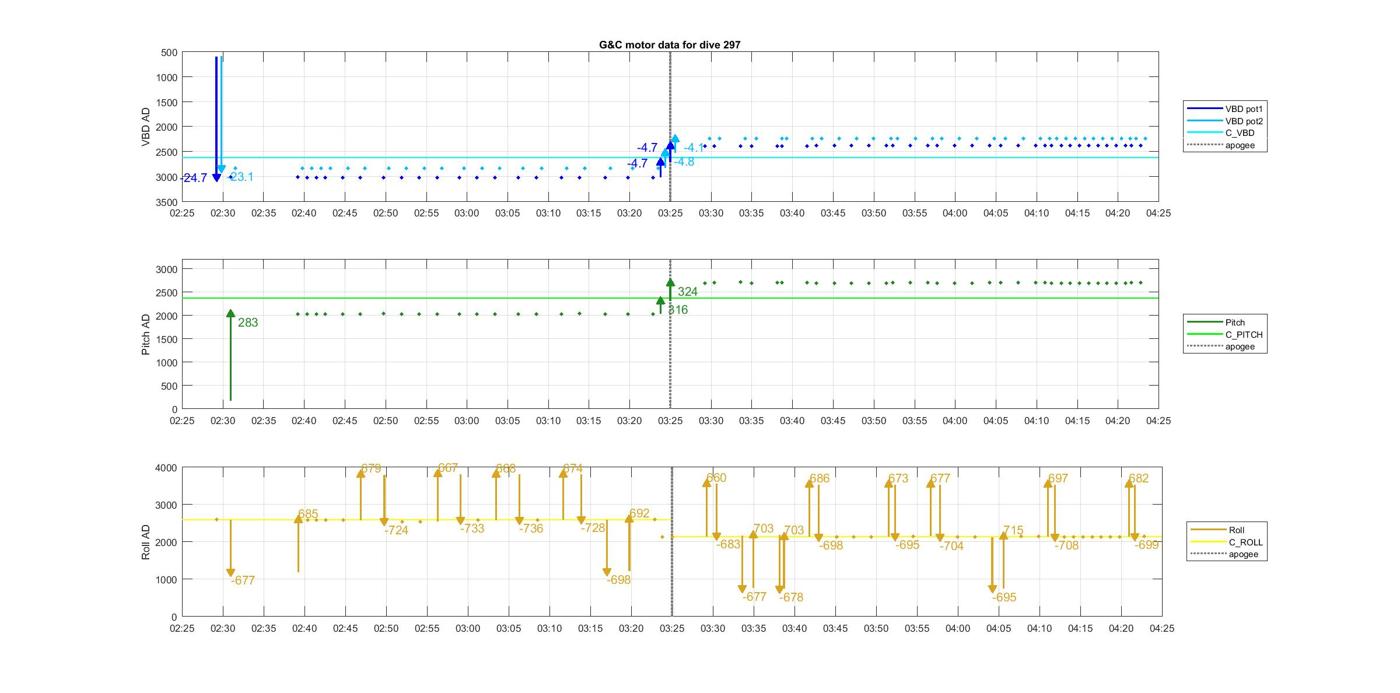Click the "Roll AD" y-axis label
Screen dimensions: 1400x693
[x=146, y=542]
